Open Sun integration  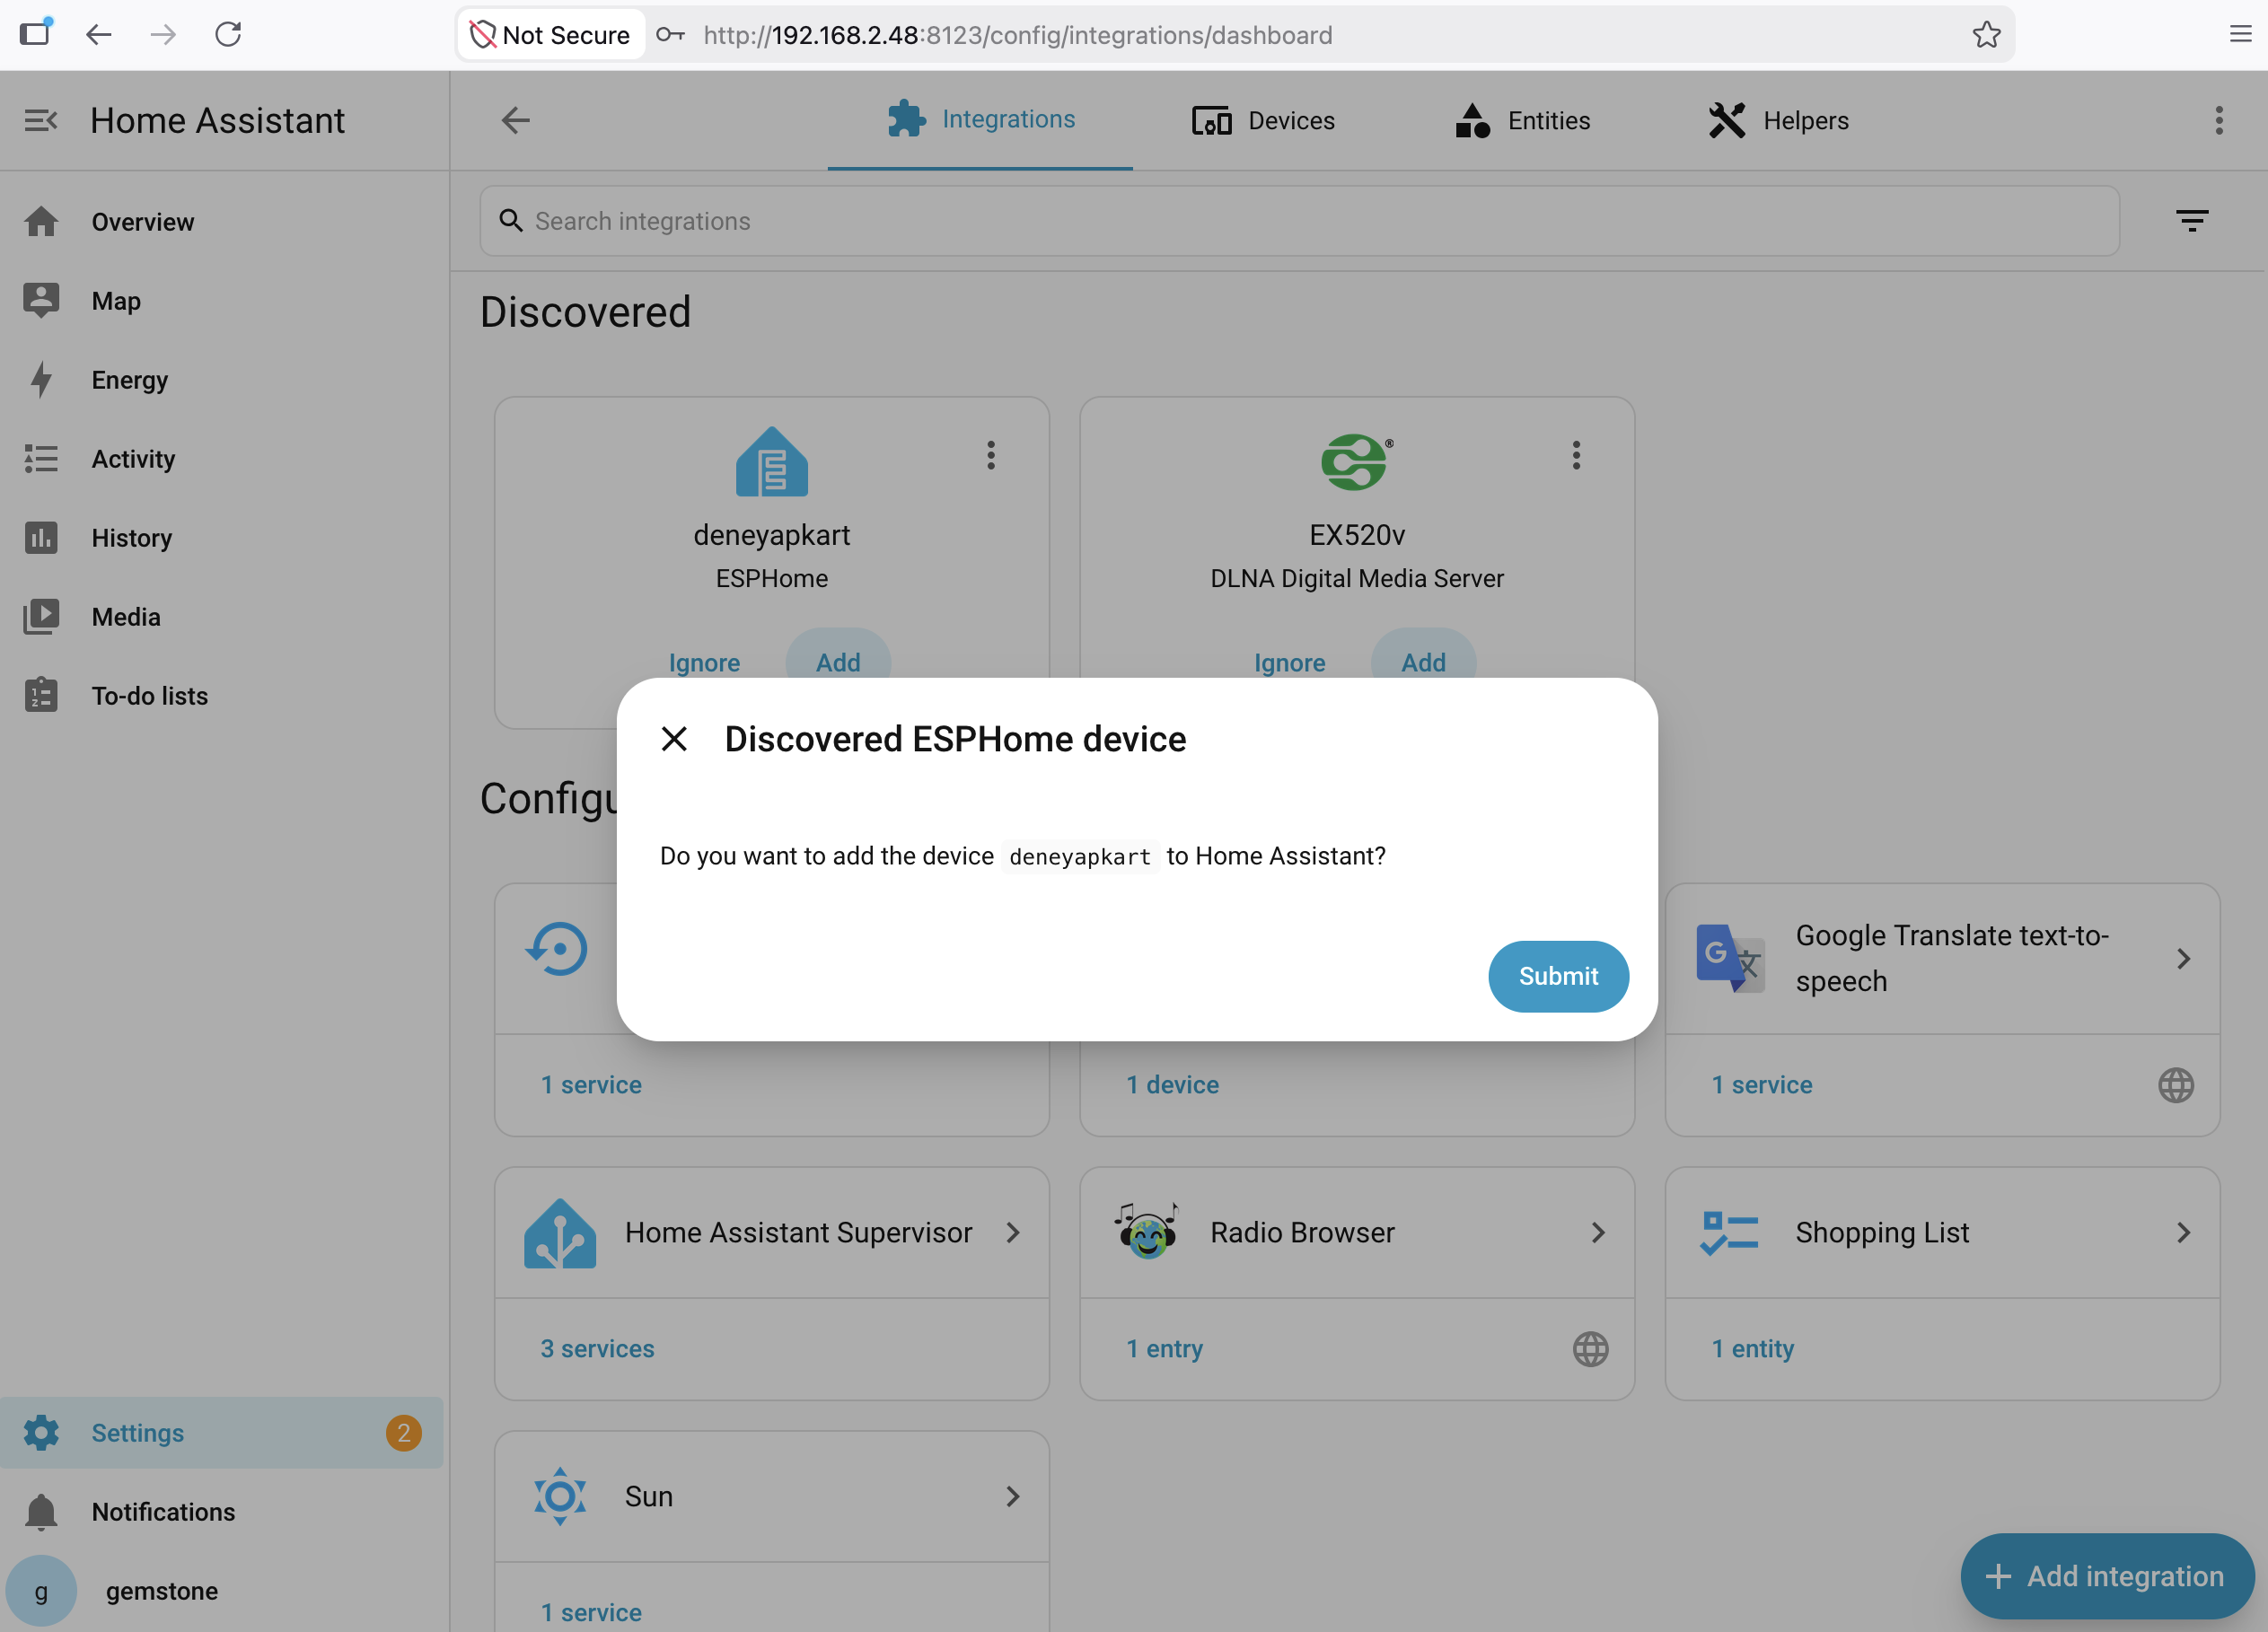[771, 1497]
